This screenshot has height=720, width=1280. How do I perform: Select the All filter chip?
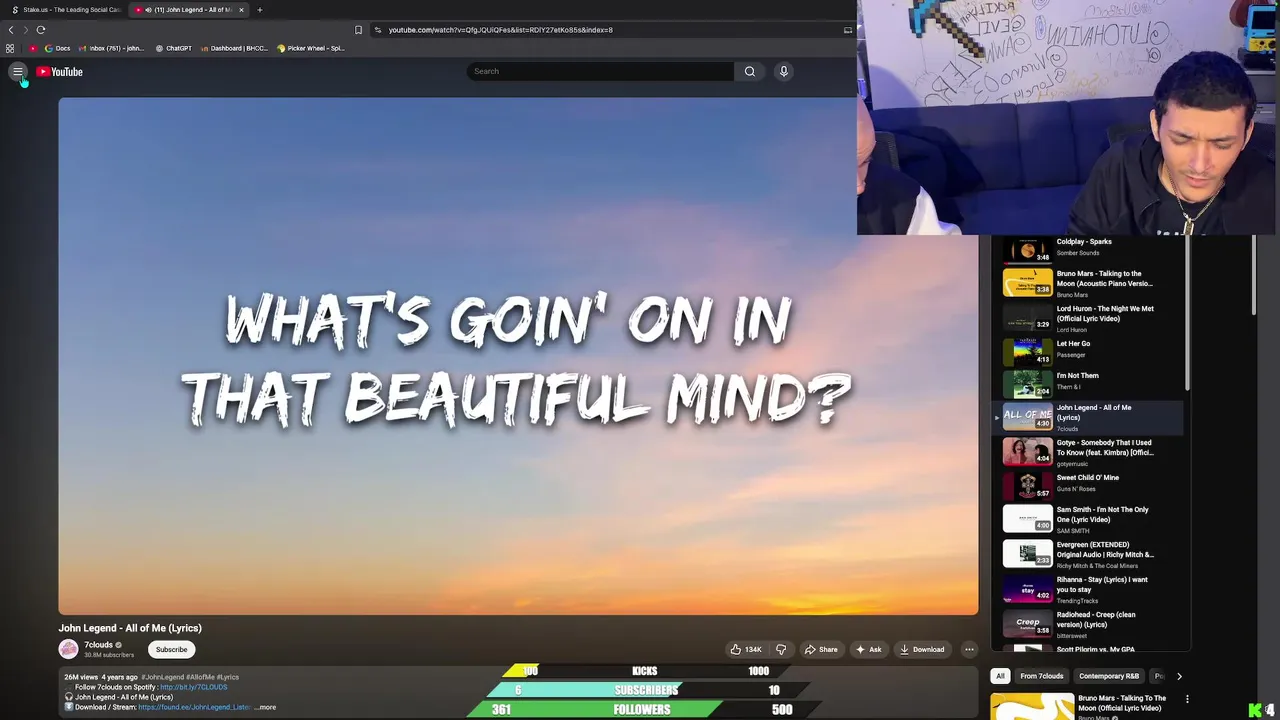(x=1000, y=676)
